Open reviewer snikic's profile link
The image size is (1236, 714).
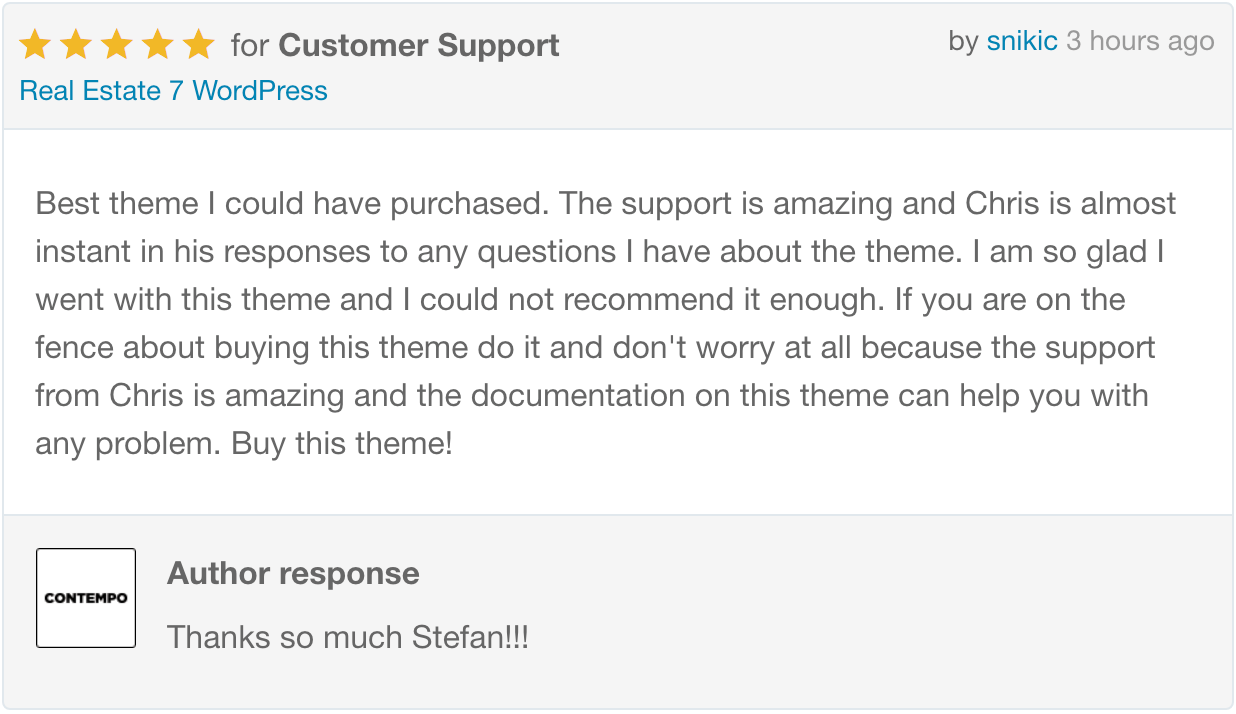coord(1021,41)
